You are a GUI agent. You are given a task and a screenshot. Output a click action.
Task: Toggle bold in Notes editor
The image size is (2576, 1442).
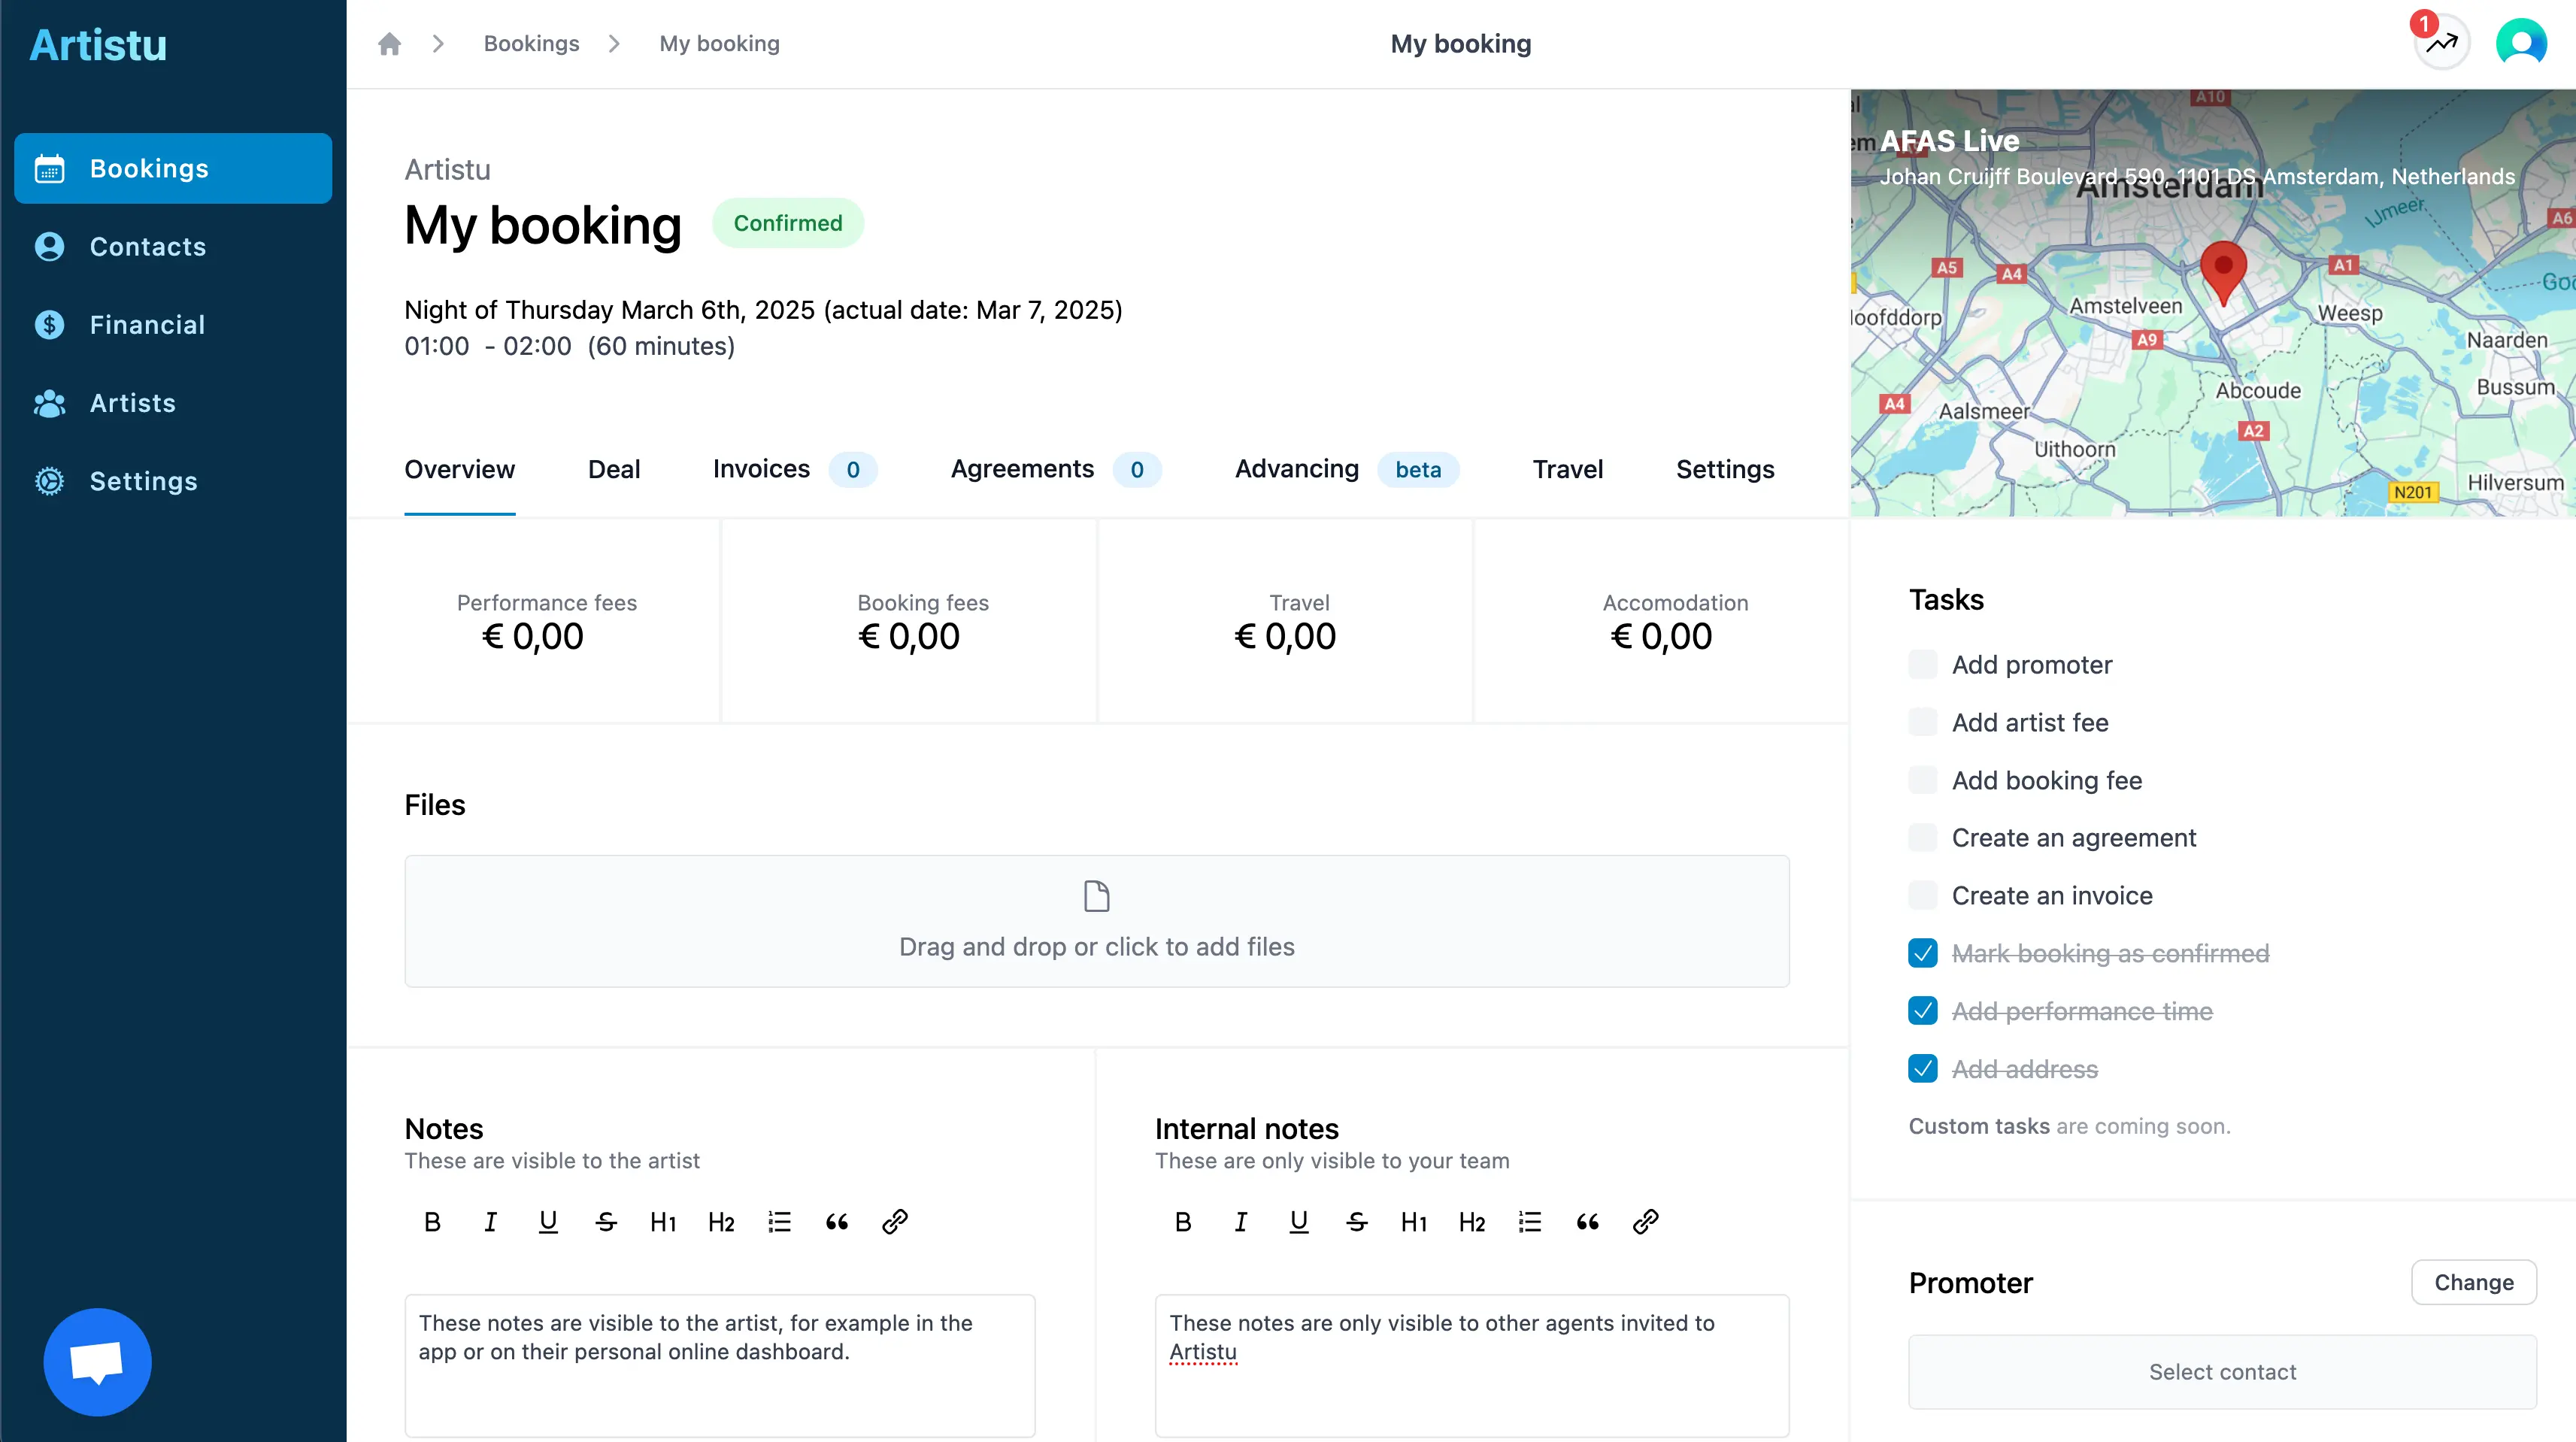pos(432,1222)
